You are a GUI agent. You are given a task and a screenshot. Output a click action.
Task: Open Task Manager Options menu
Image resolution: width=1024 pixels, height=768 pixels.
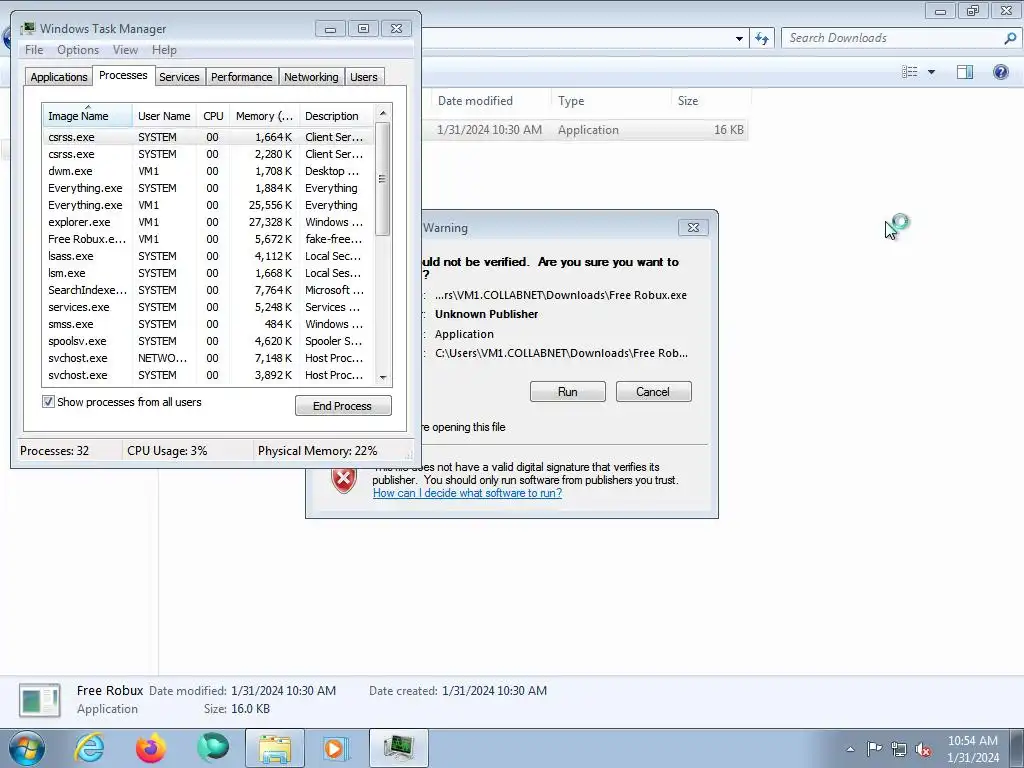click(78, 50)
